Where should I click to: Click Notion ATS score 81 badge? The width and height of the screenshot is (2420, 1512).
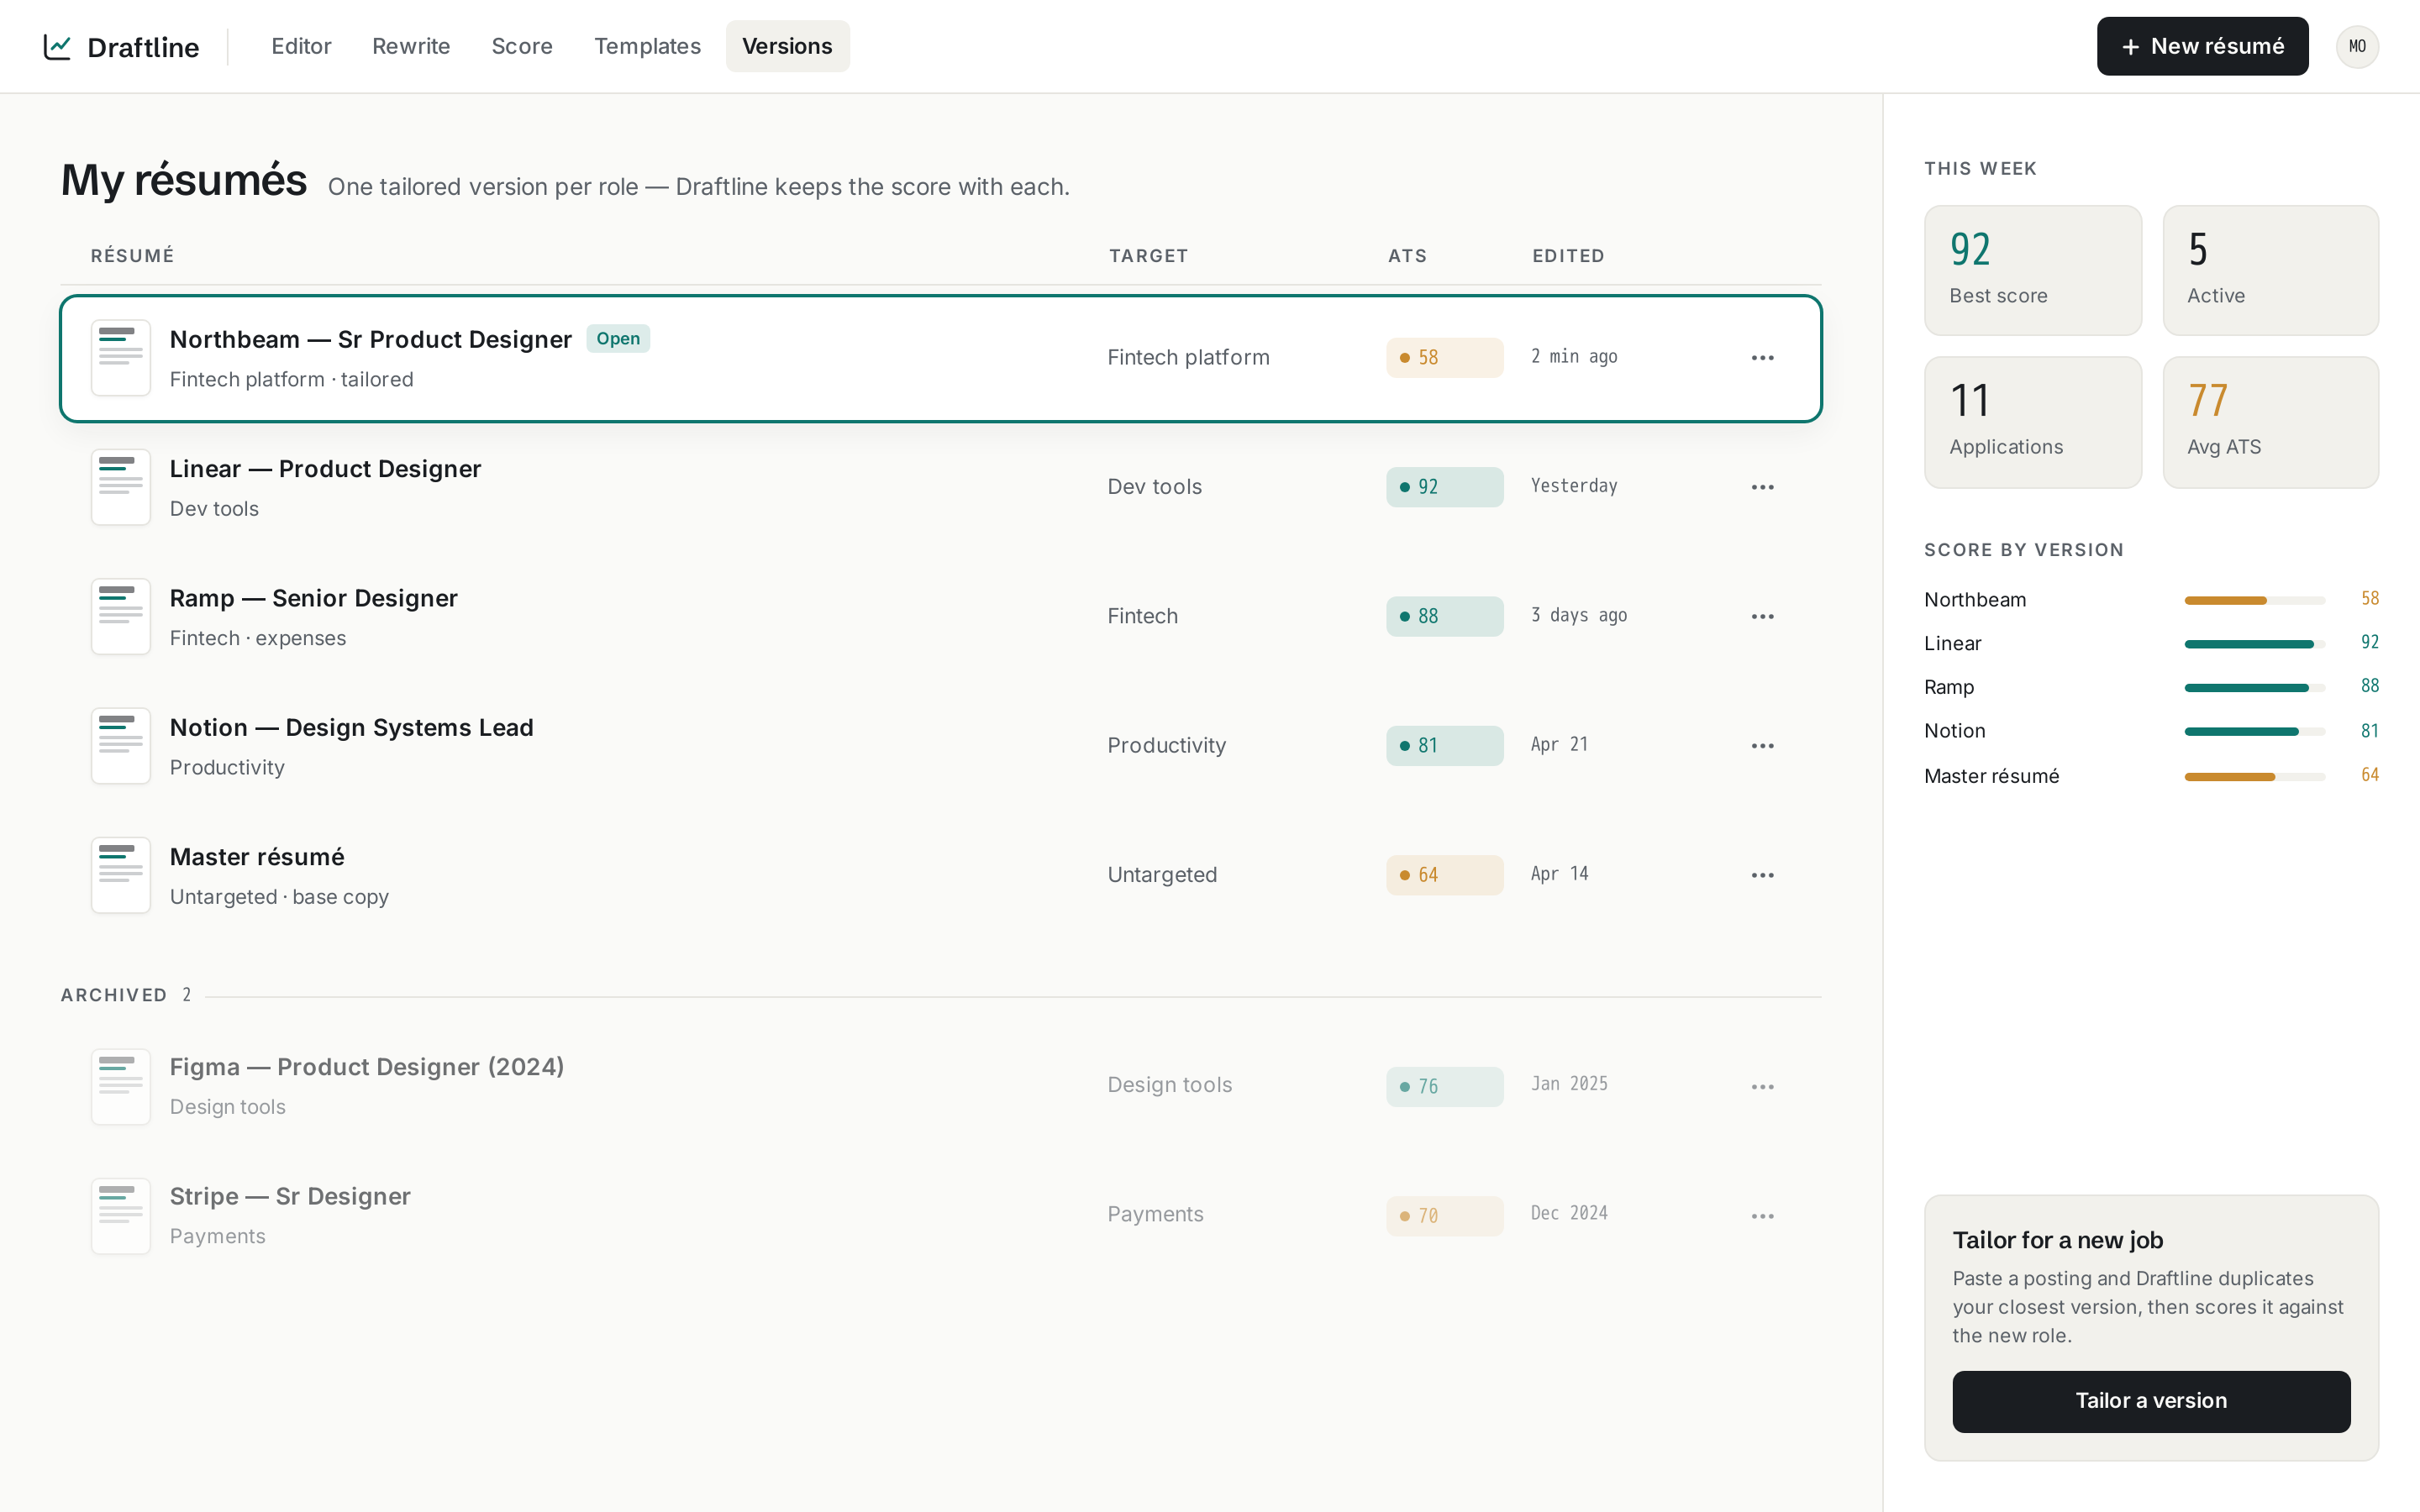(x=1444, y=746)
